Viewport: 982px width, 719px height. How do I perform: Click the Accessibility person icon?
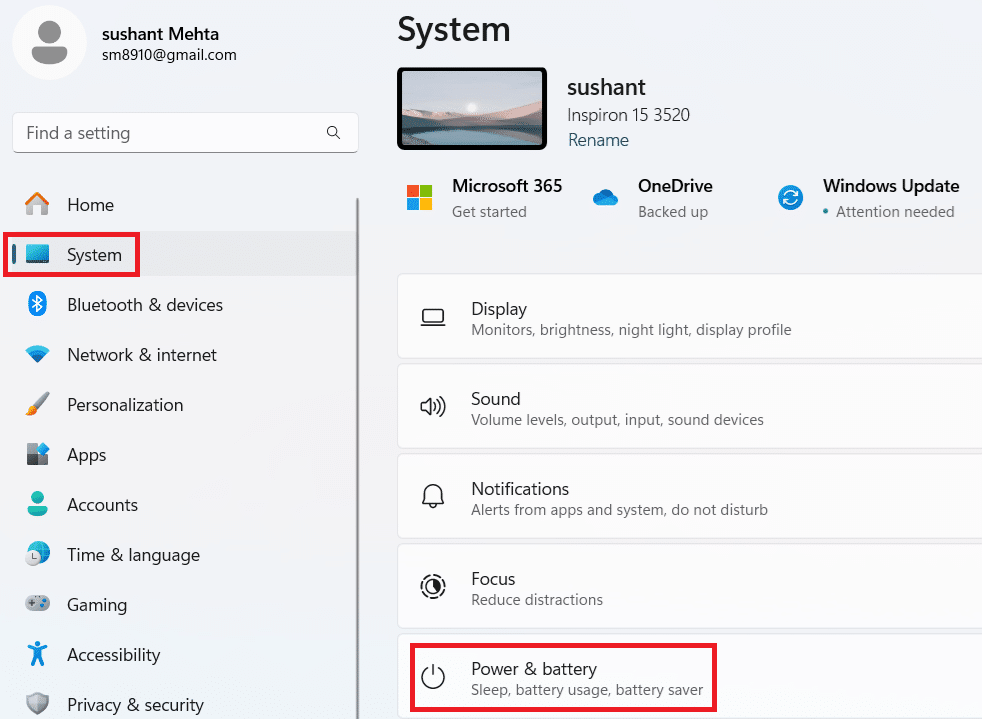38,655
